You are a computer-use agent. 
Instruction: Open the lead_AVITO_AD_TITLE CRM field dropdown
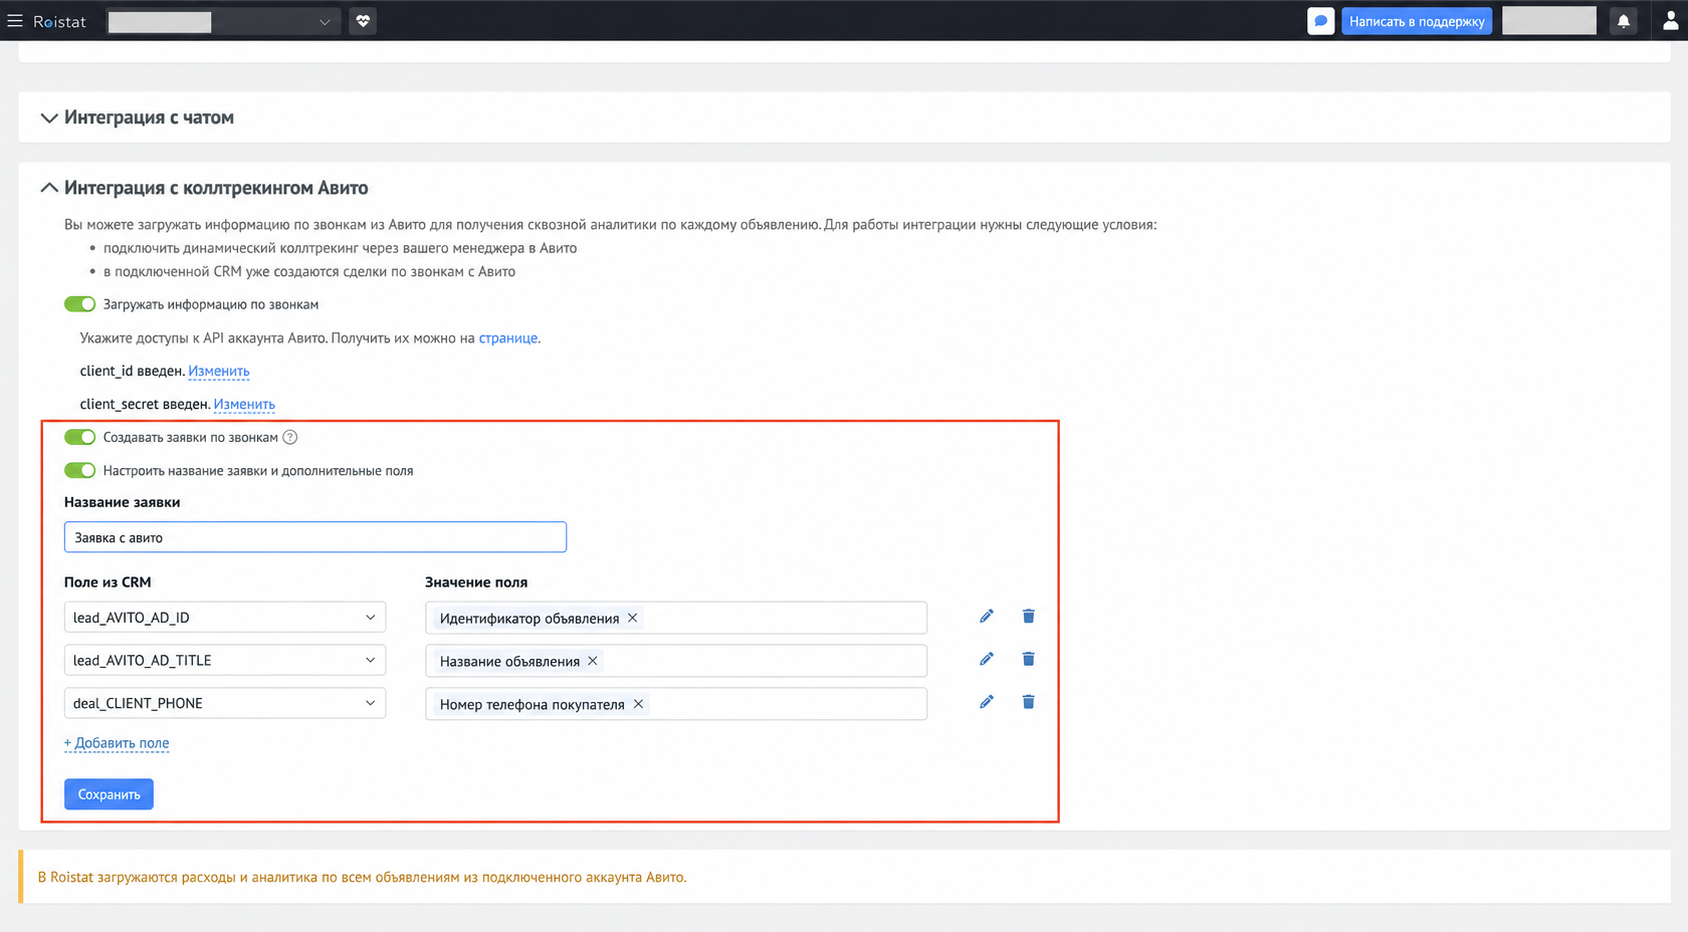coord(225,660)
